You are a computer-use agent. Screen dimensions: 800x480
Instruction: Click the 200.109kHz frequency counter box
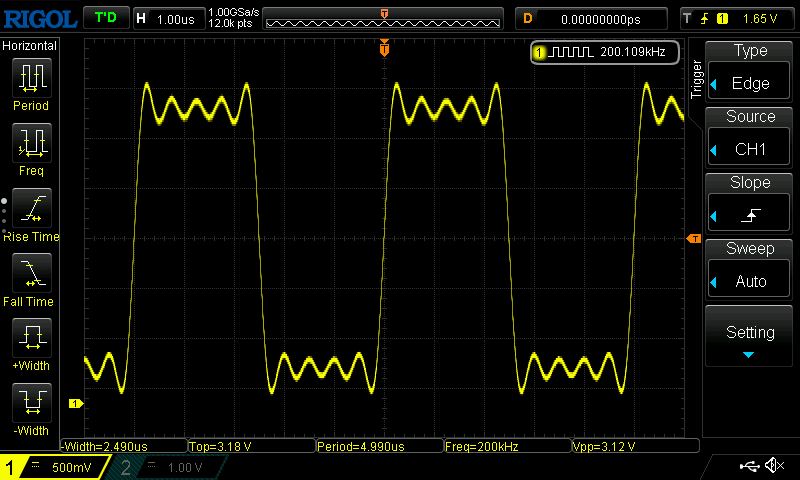pos(605,52)
